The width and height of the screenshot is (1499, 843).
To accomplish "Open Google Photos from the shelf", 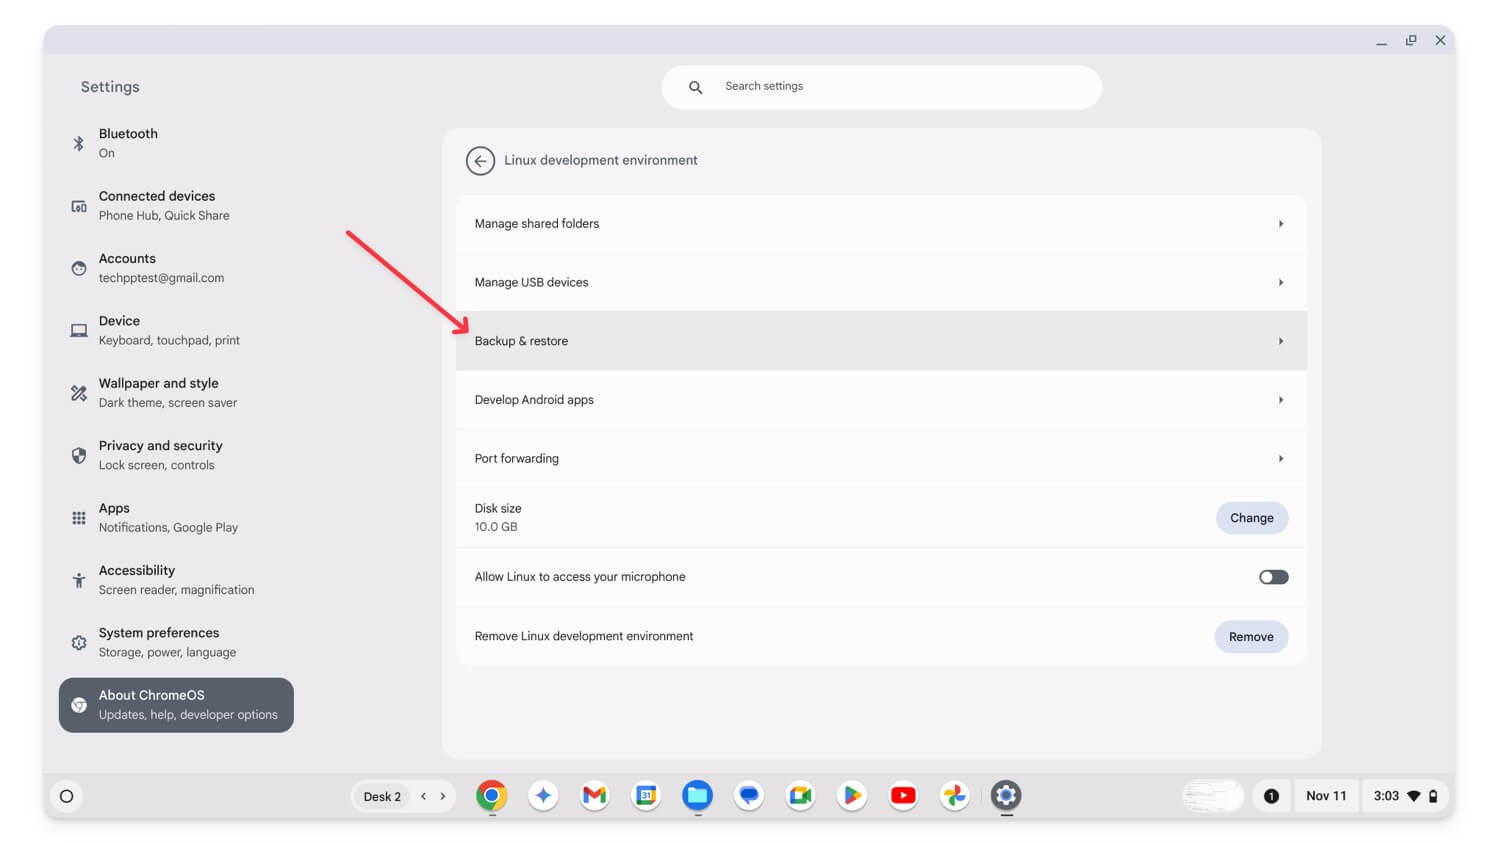I will pos(955,796).
